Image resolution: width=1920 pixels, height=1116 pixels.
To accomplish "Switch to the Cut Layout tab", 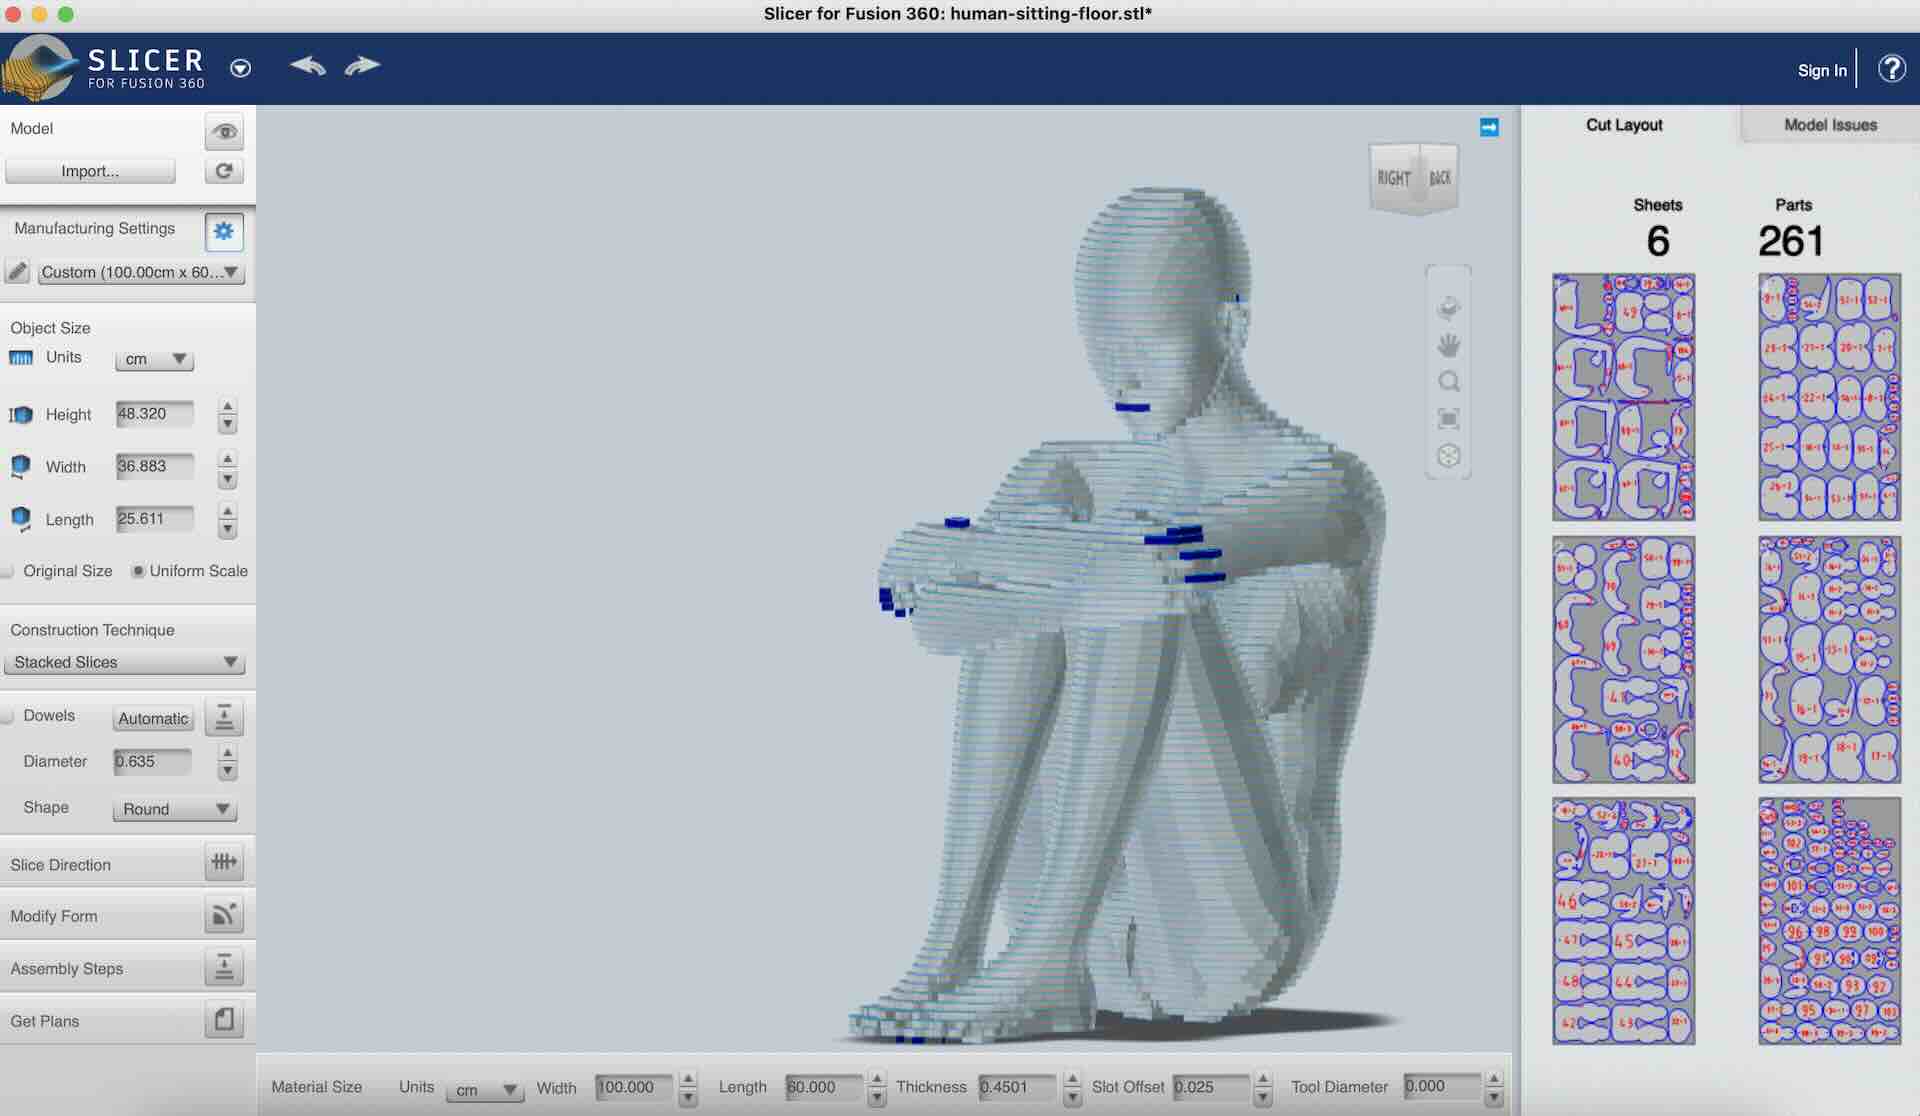I will pos(1624,125).
